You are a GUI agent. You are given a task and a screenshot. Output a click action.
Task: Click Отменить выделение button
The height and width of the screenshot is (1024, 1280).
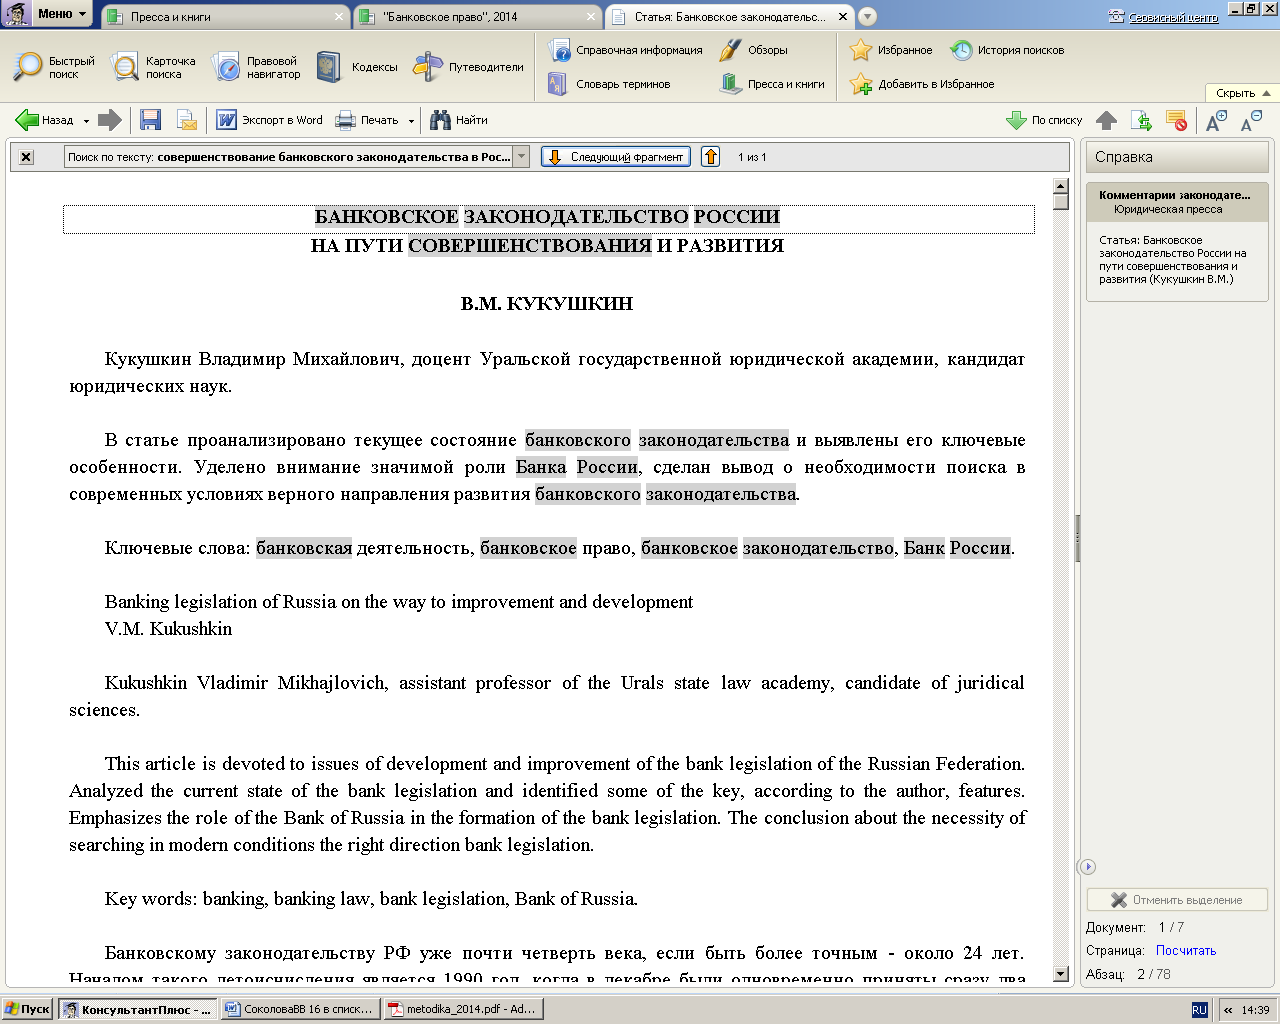click(1177, 900)
